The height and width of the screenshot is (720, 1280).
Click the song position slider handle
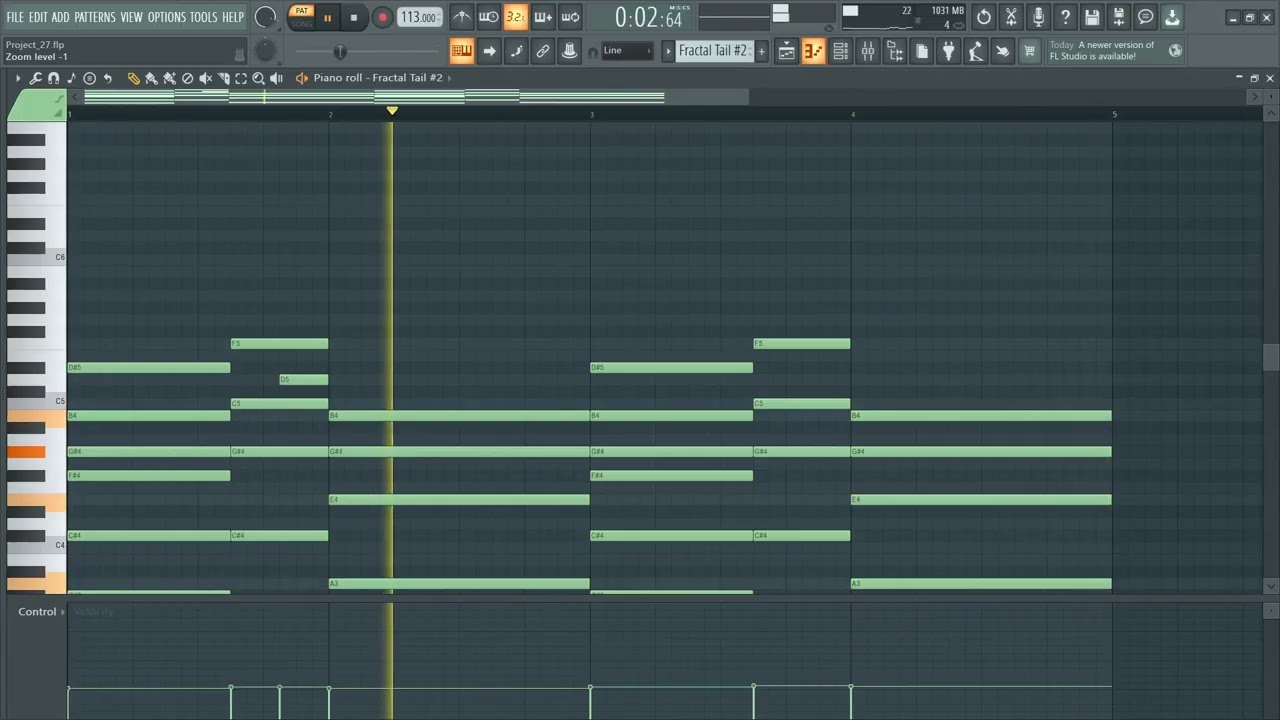tap(340, 51)
